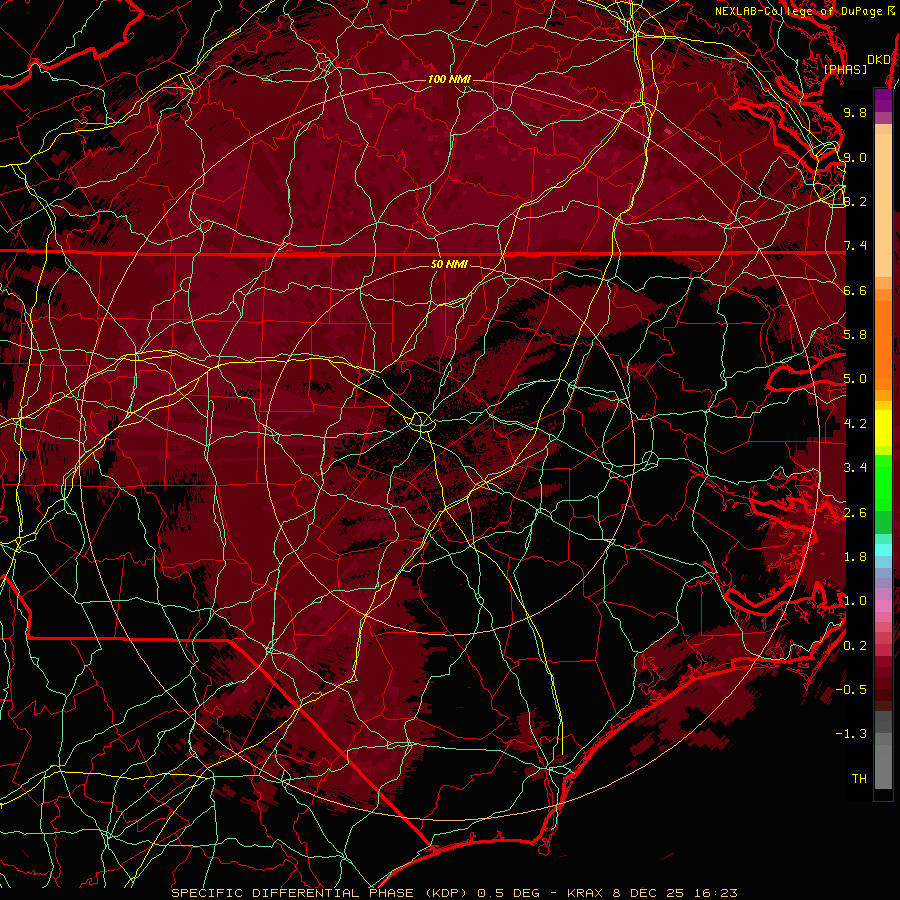Pick the purple swatch at the top of the color bar
Viewport: 900px width, 900px height.
point(883,100)
